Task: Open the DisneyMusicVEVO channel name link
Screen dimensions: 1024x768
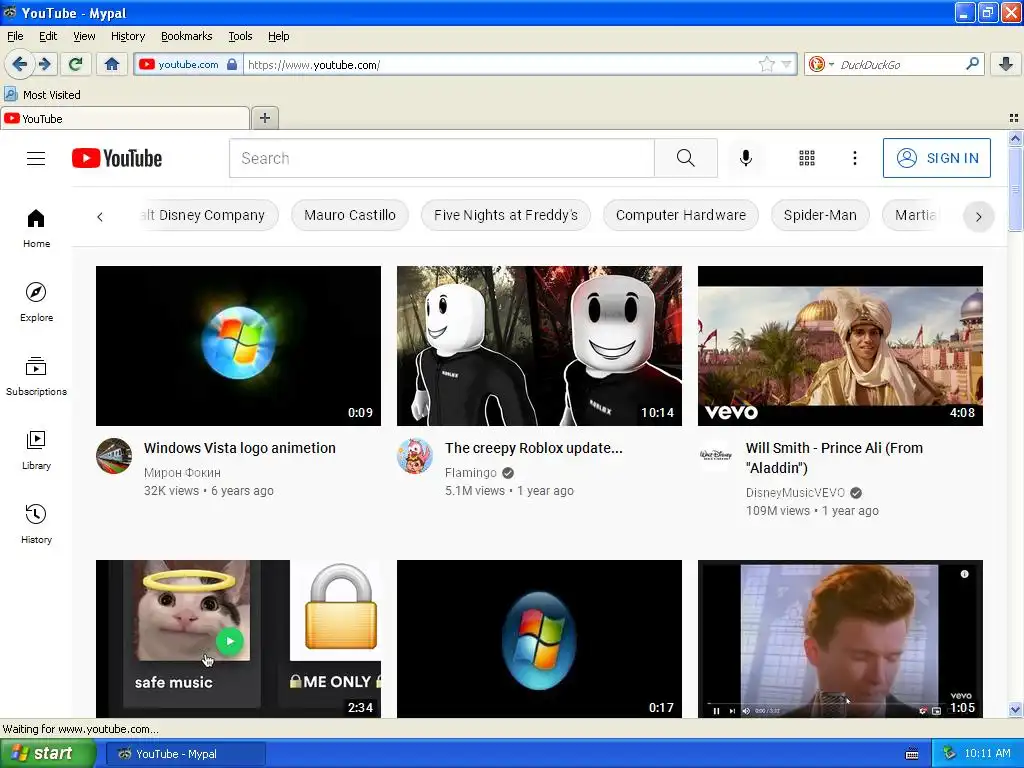Action: [795, 493]
